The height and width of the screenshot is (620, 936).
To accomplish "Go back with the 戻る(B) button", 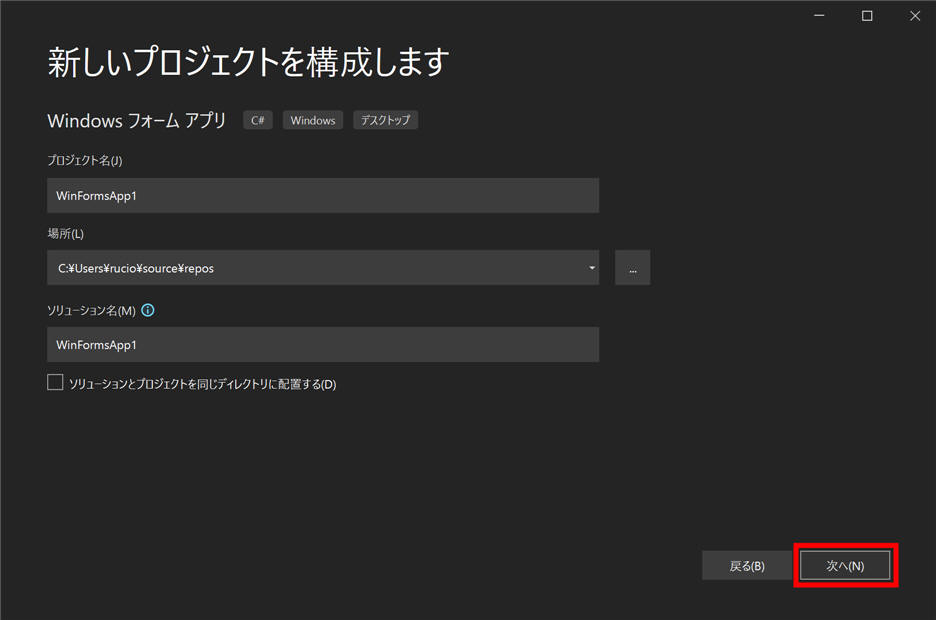I will [x=747, y=566].
